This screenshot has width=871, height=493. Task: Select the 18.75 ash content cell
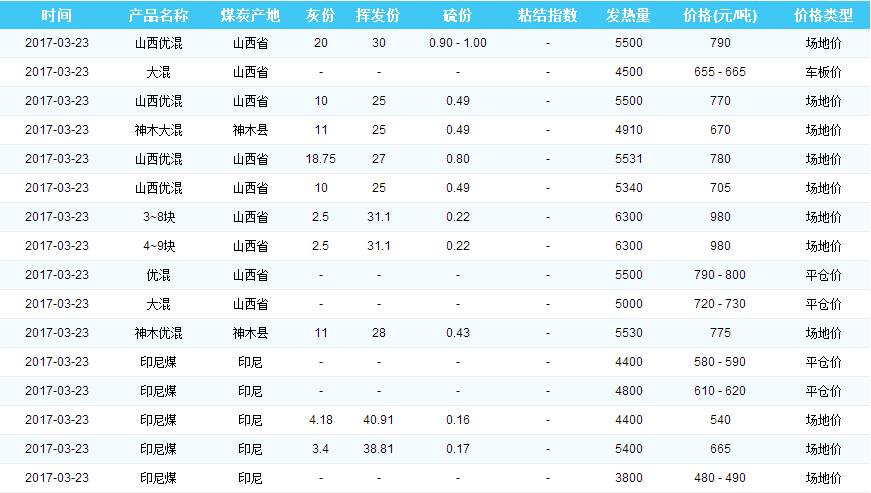320,159
